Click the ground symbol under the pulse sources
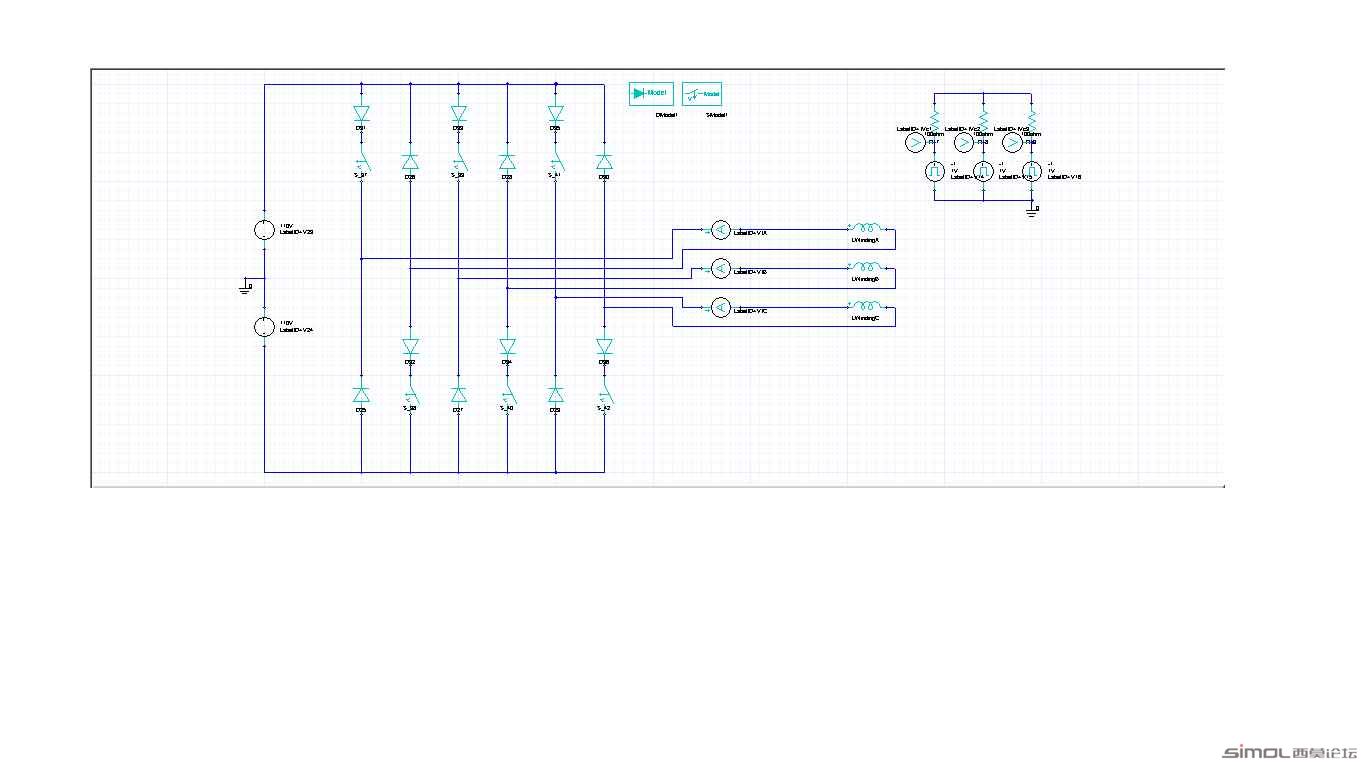 click(1032, 210)
